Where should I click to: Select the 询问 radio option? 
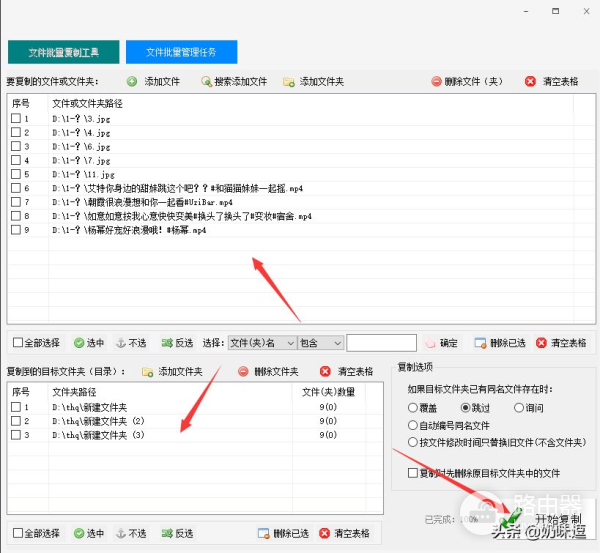pyautogui.click(x=518, y=408)
